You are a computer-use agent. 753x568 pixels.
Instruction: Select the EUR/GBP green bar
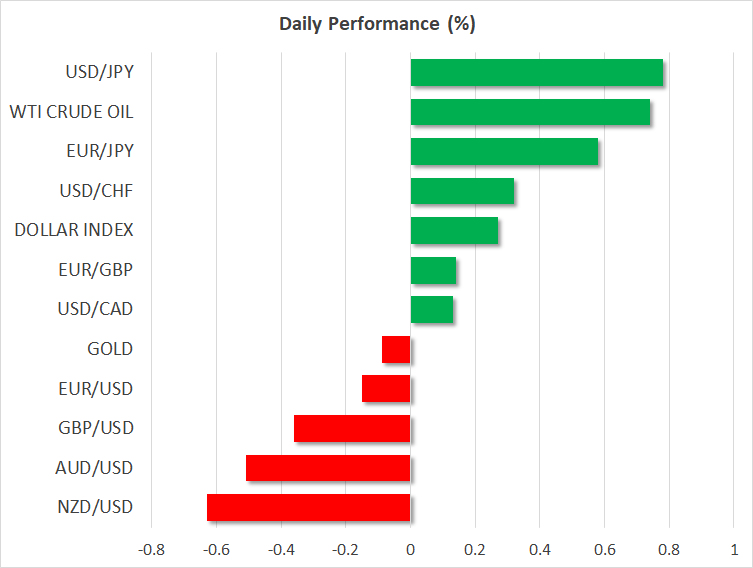433,270
